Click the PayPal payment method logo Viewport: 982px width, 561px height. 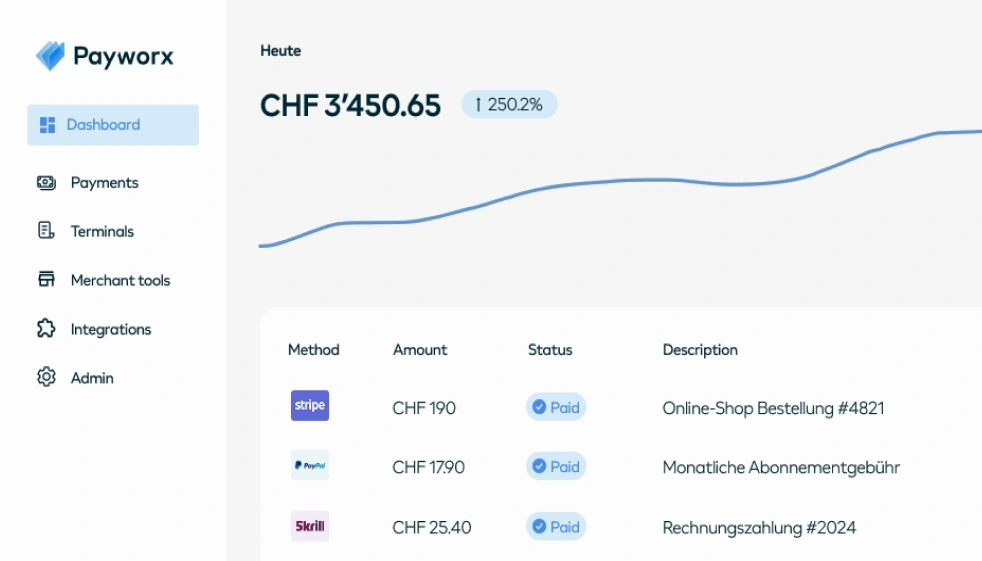coord(310,465)
